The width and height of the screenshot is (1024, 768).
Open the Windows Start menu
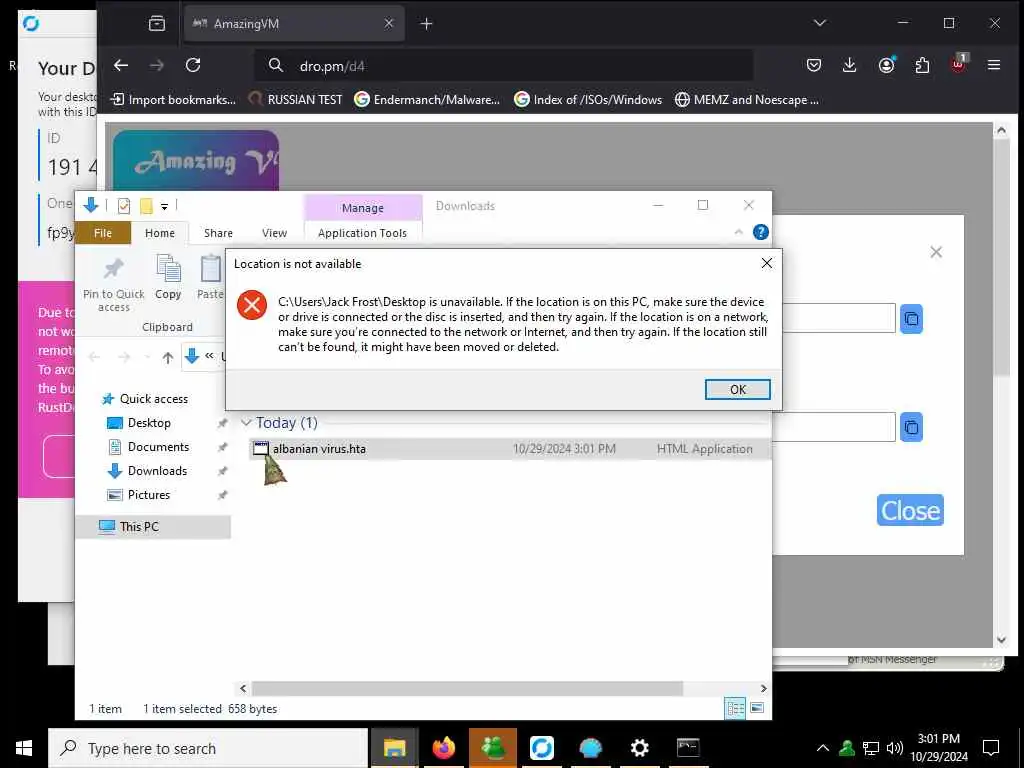24,748
